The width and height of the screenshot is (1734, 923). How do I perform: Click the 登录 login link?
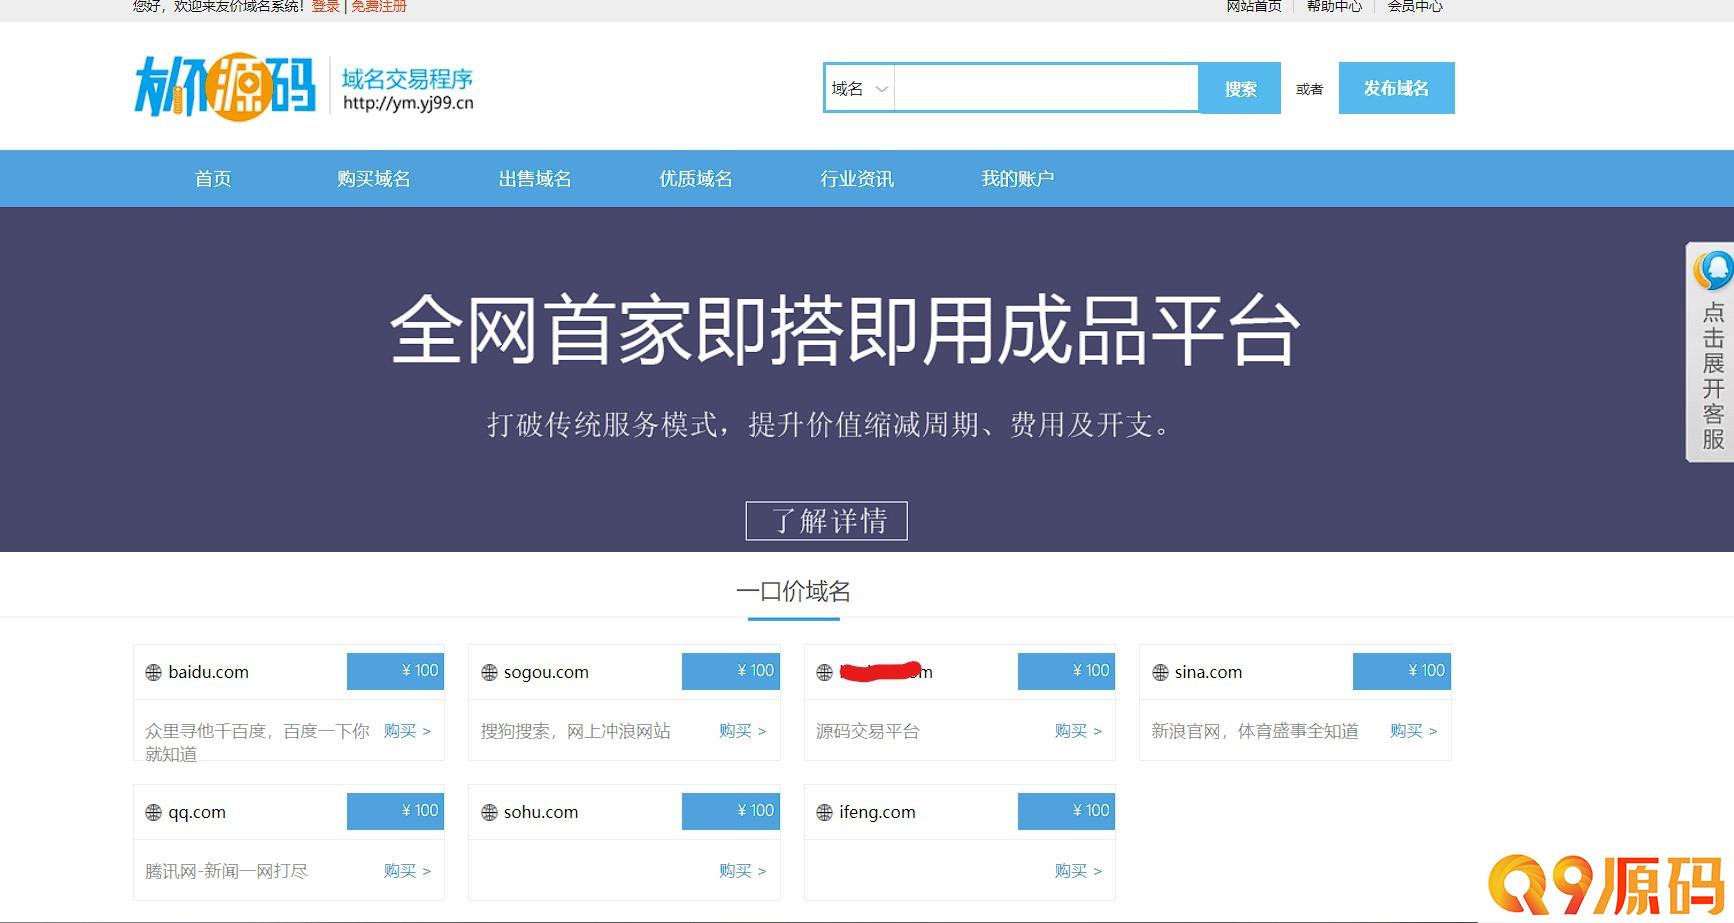tap(326, 6)
